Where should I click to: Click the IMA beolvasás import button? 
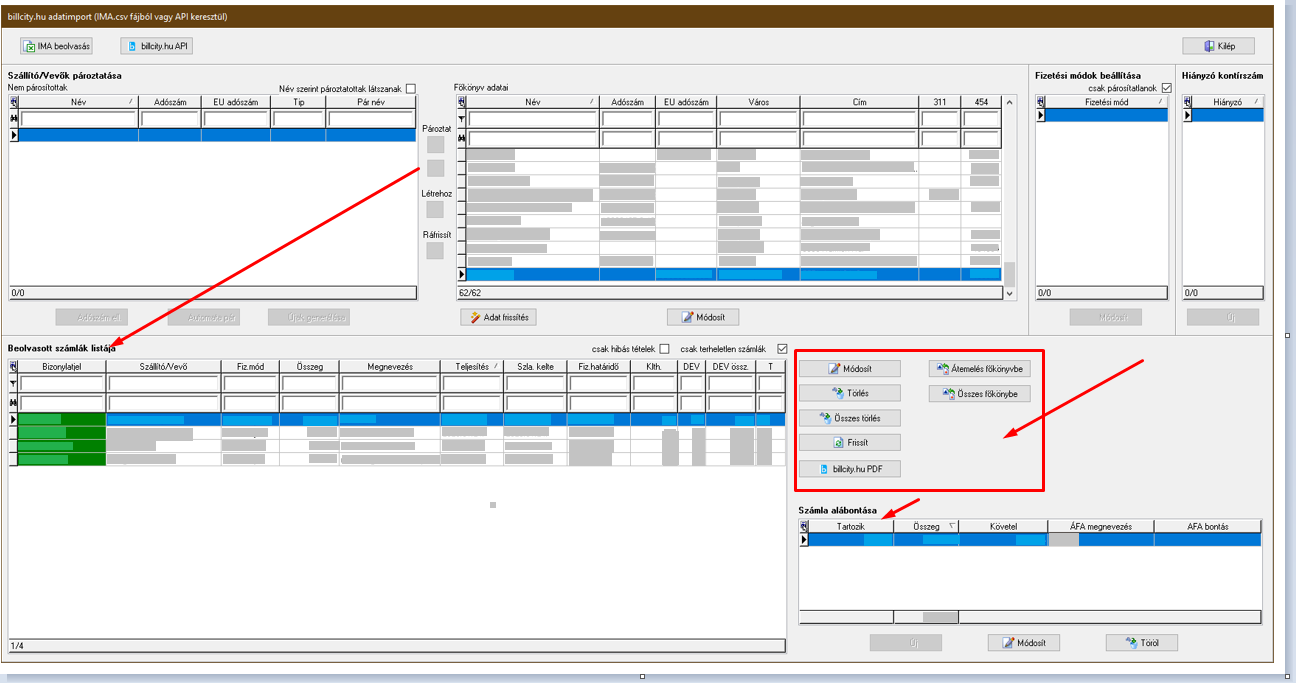pos(60,46)
